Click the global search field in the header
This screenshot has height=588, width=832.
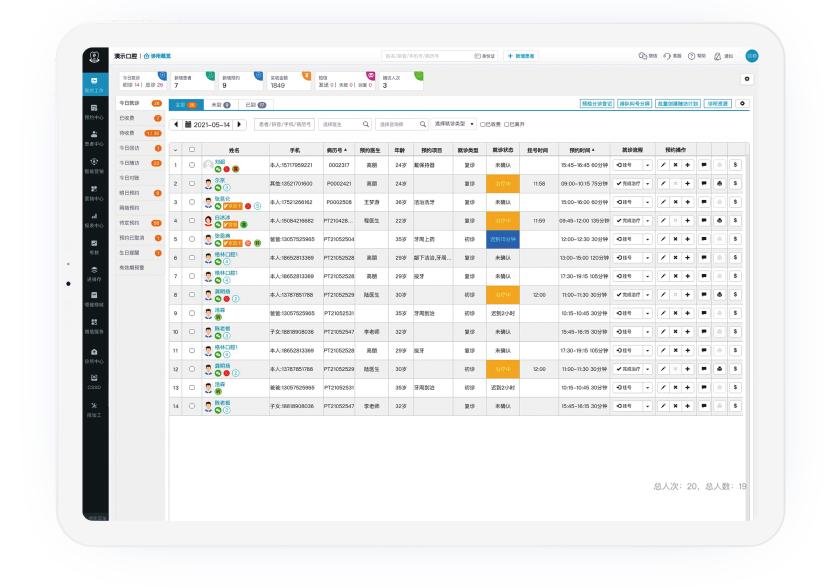pyautogui.click(x=439, y=56)
